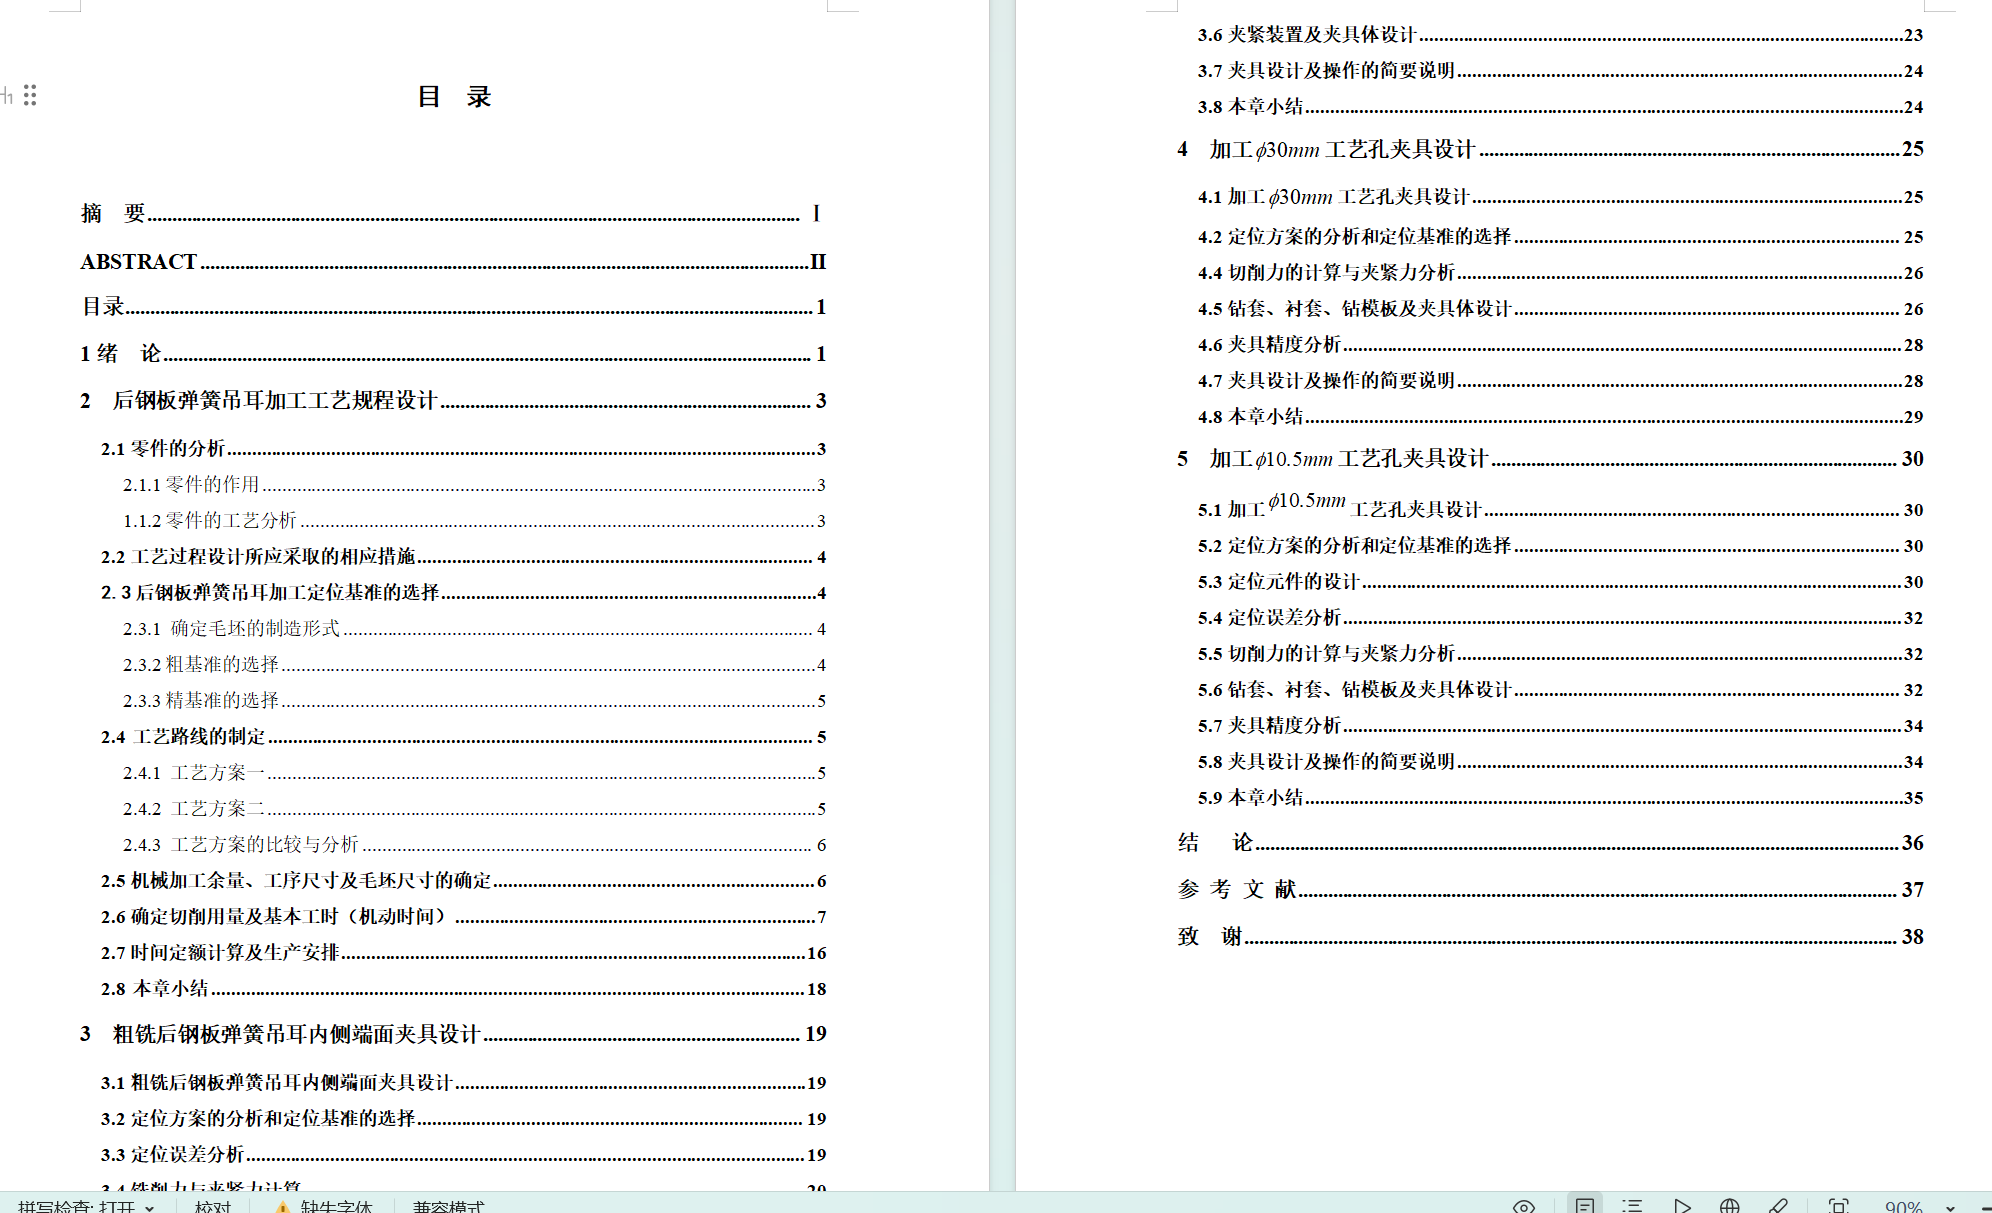This screenshot has height=1213, width=1992.
Task: Click 5.3 定位元件的设计 entry
Action: tap(1560, 581)
